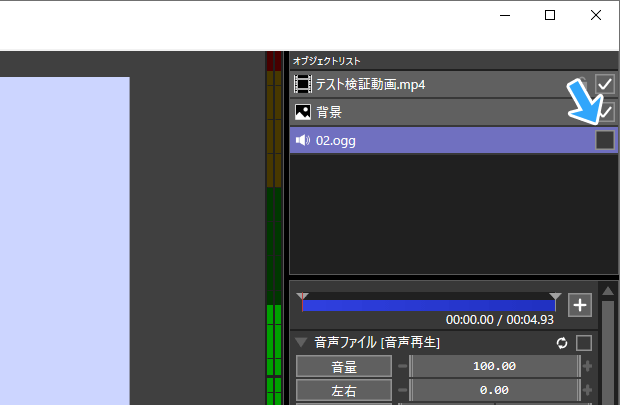Click the speaker icon beside 02.ogg

pyautogui.click(x=303, y=140)
